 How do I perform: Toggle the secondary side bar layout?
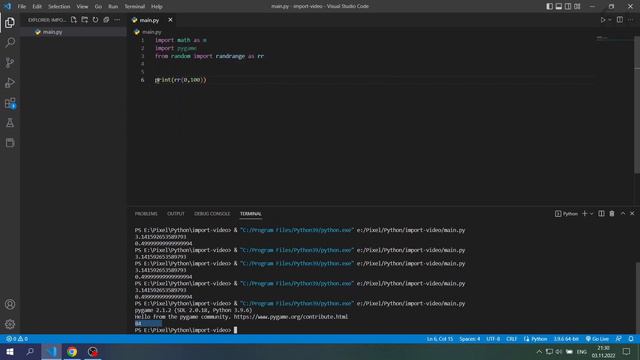568,6
